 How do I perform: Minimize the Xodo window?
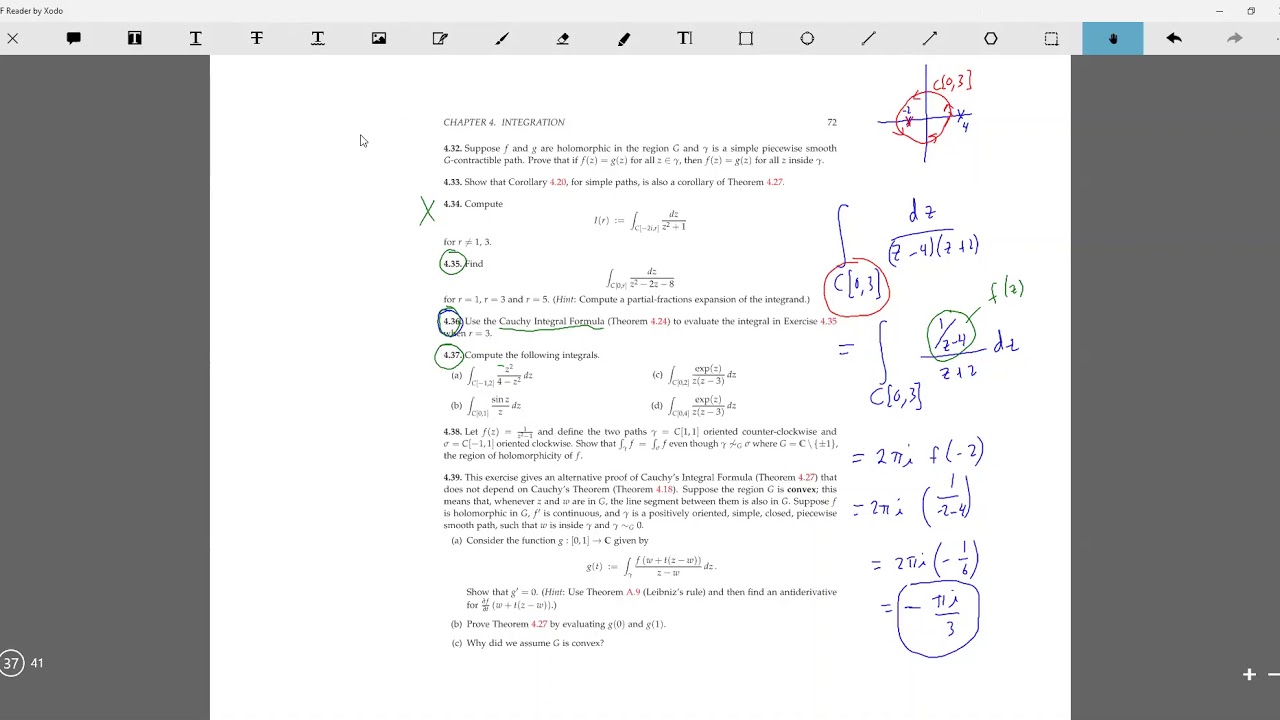point(1219,11)
